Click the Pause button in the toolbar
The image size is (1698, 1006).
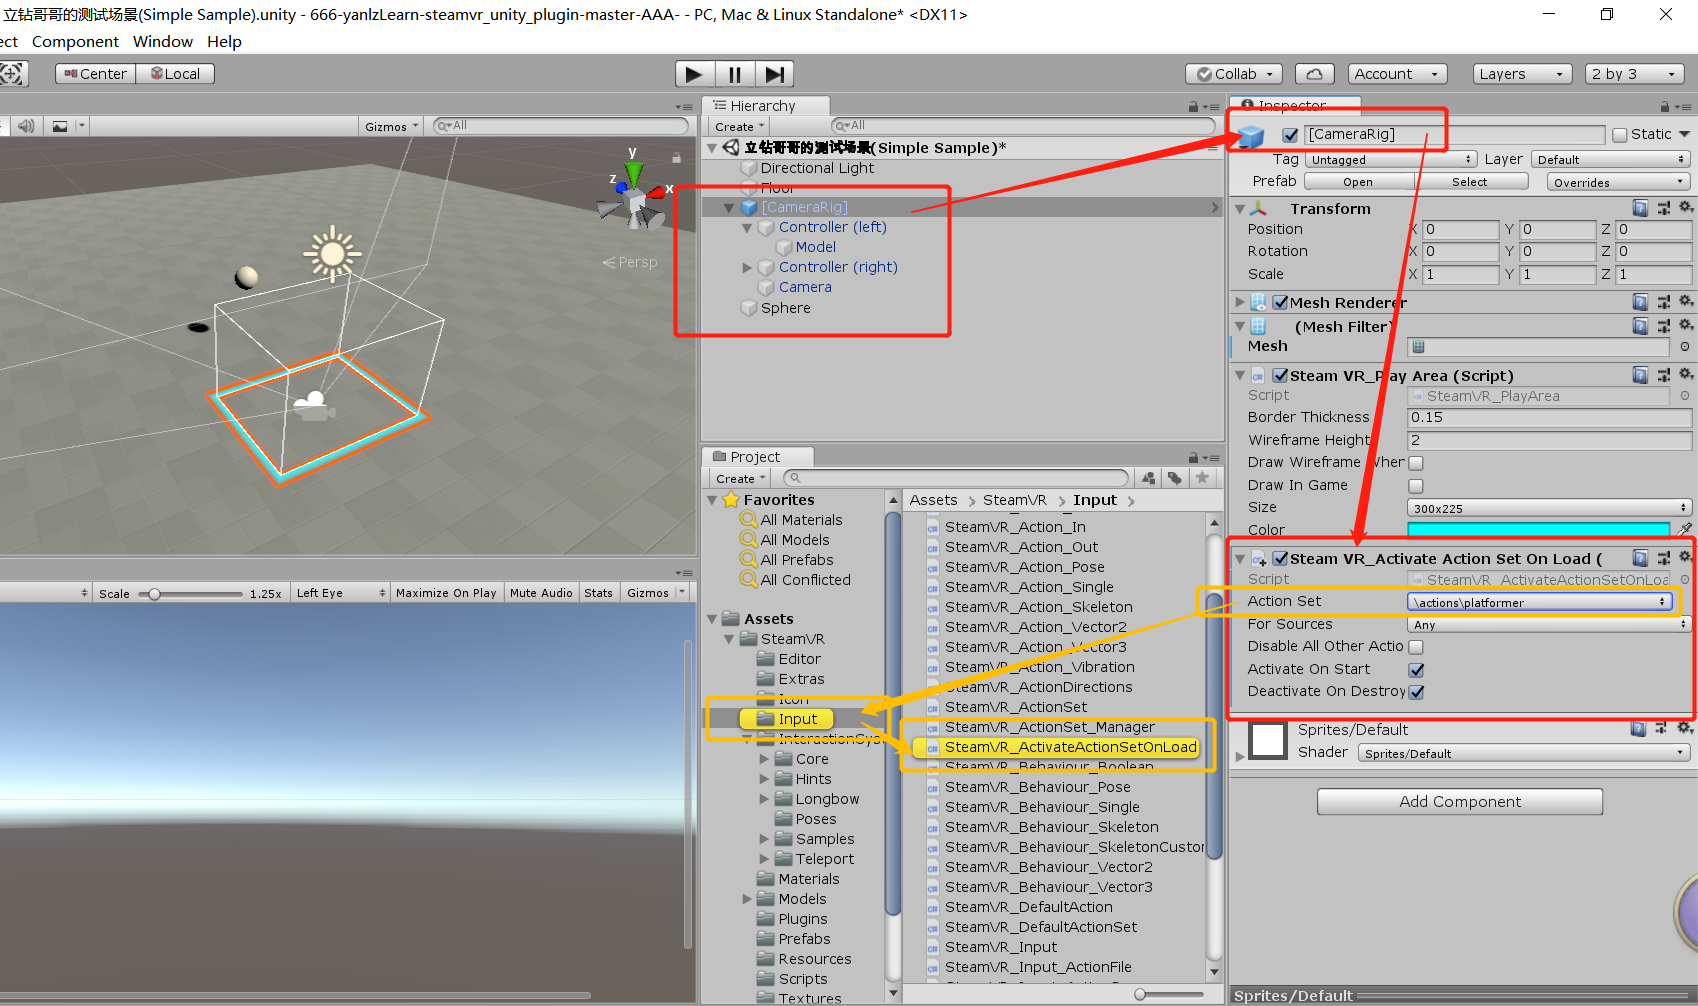point(735,73)
